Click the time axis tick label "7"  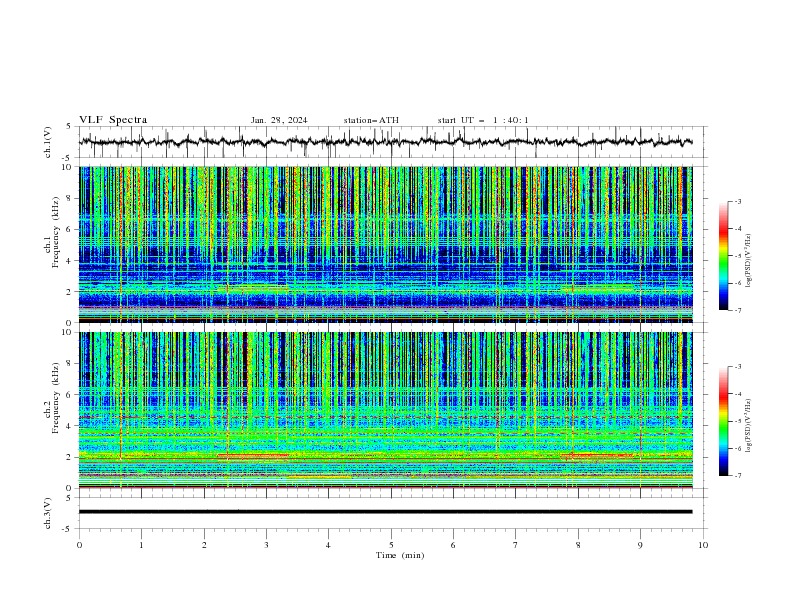click(516, 545)
